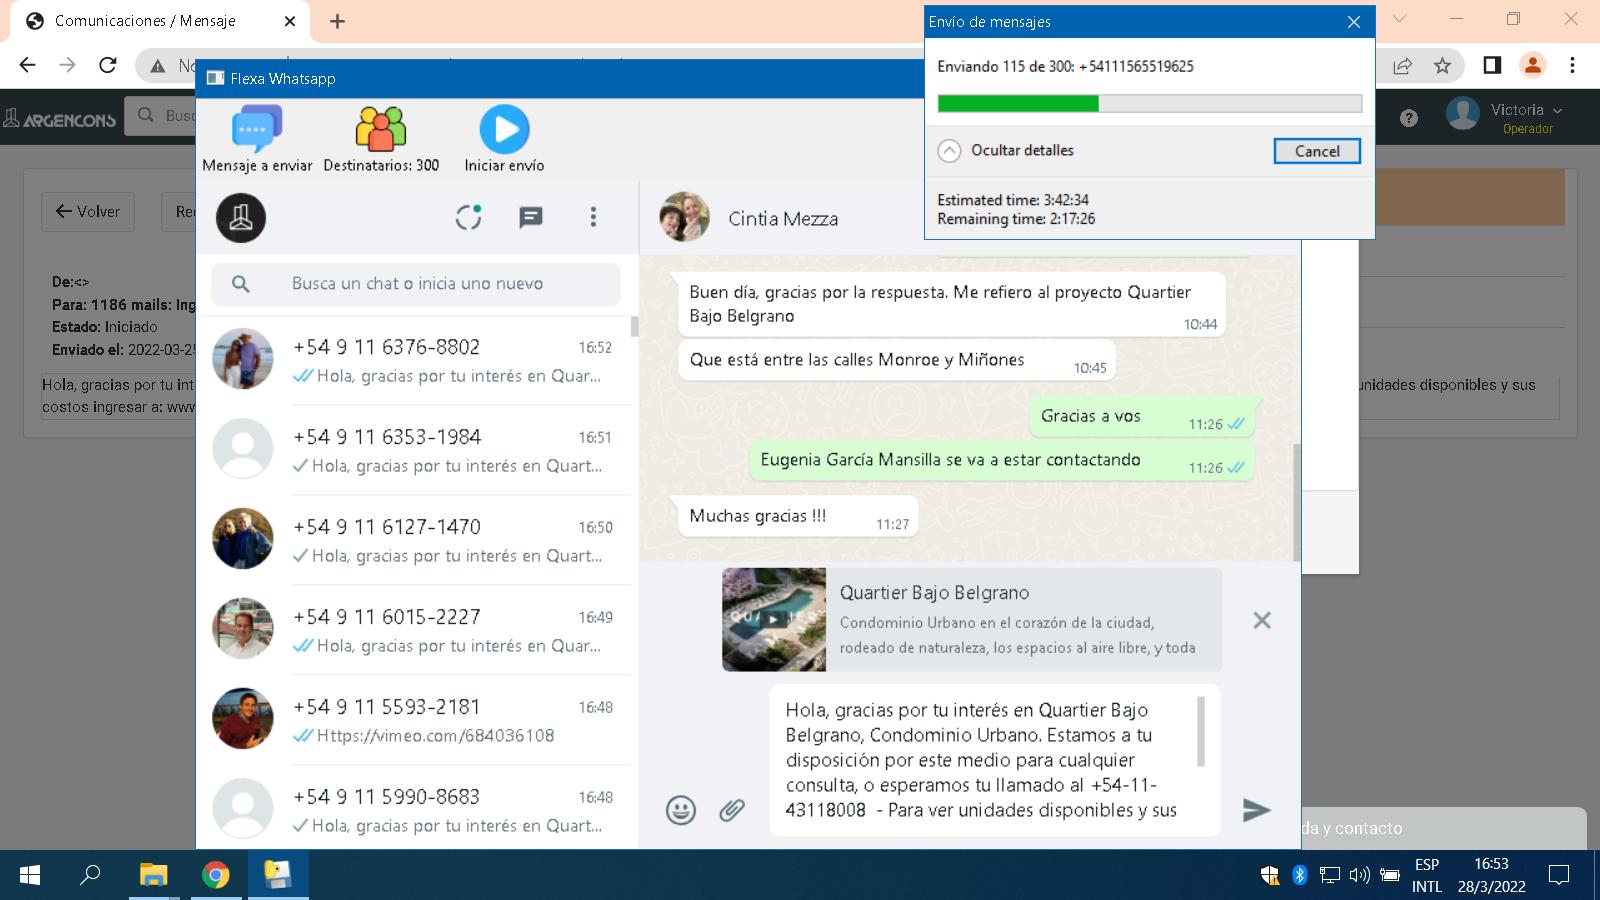Click the Bluetooth tray icon
Screen dimensions: 1600x900
[1300, 875]
